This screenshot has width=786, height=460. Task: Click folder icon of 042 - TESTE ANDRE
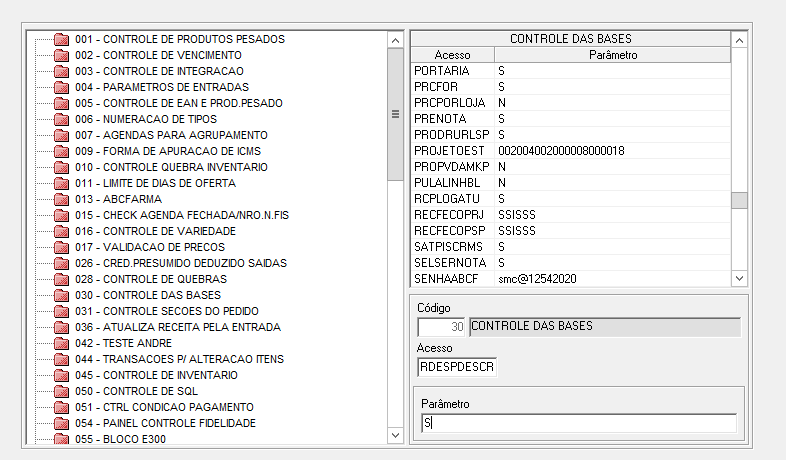click(x=61, y=343)
